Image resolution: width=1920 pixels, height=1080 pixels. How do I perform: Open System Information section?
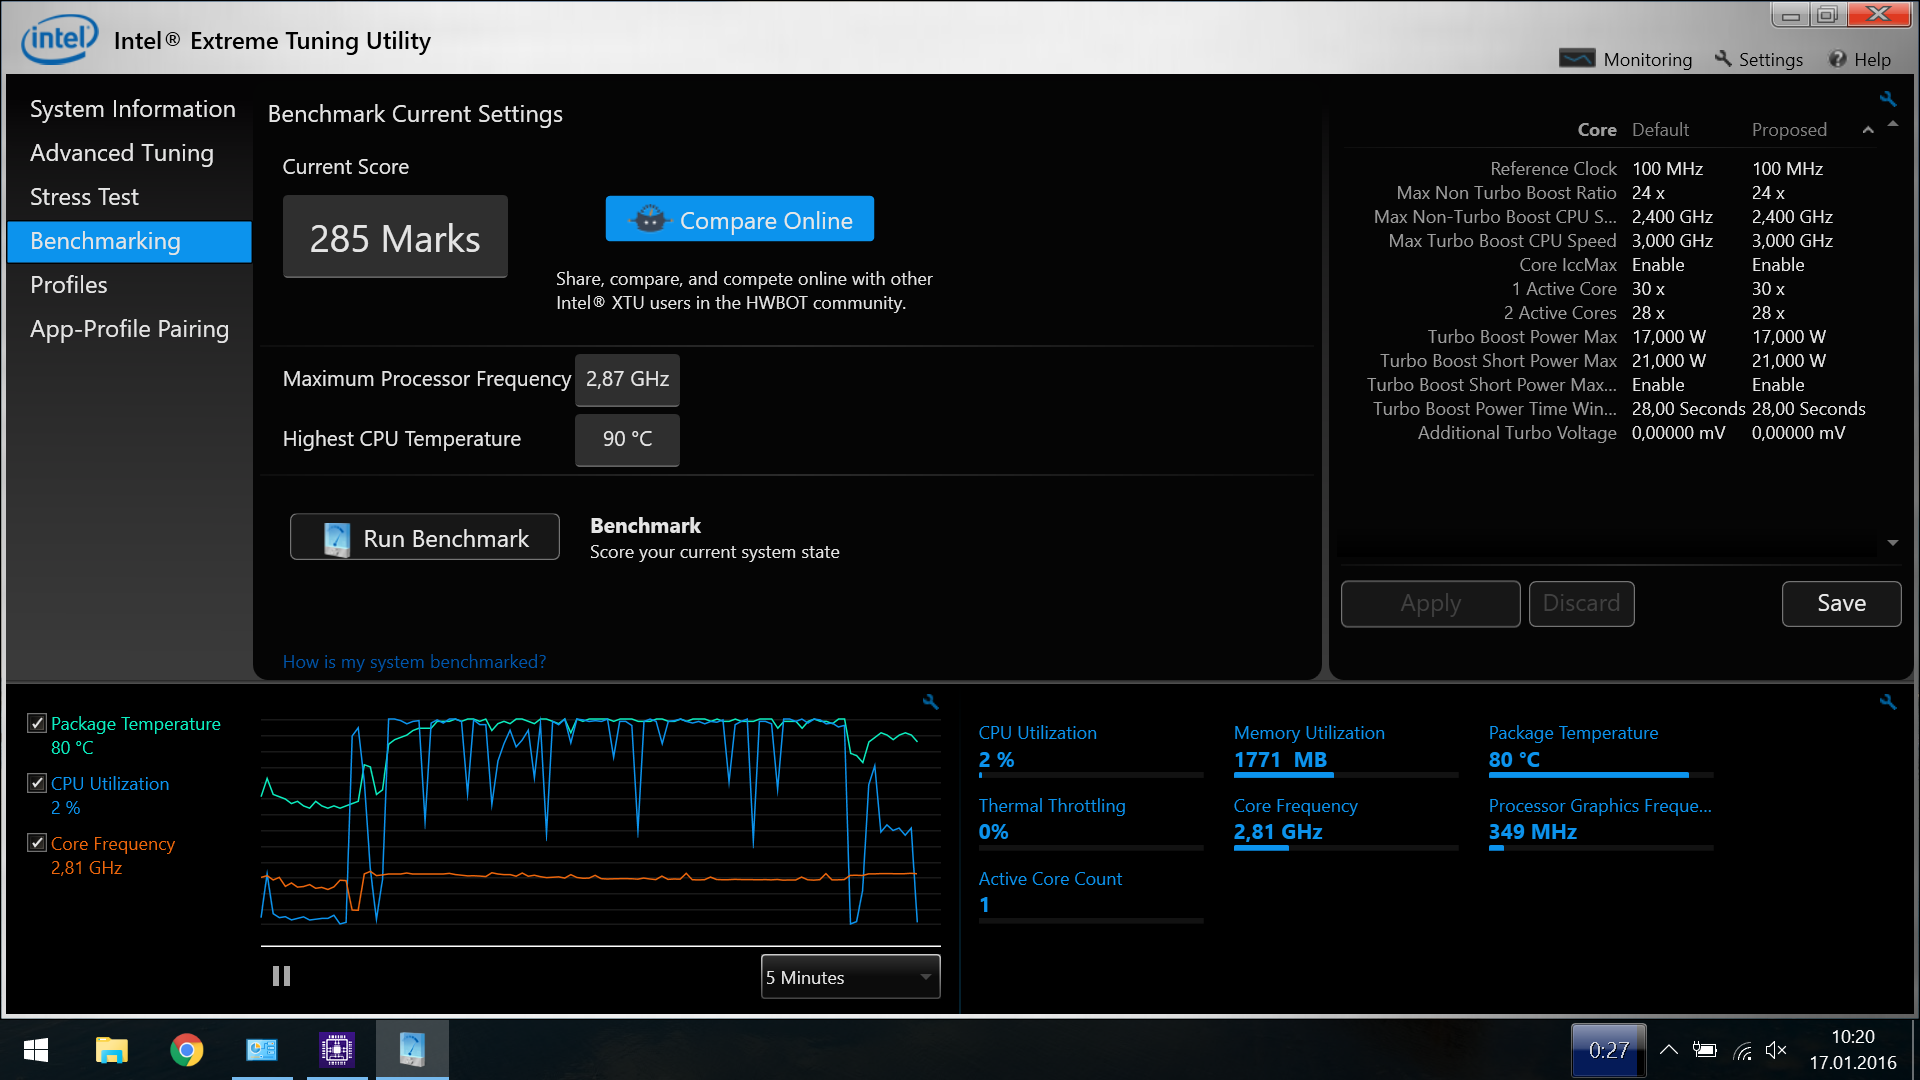point(132,109)
